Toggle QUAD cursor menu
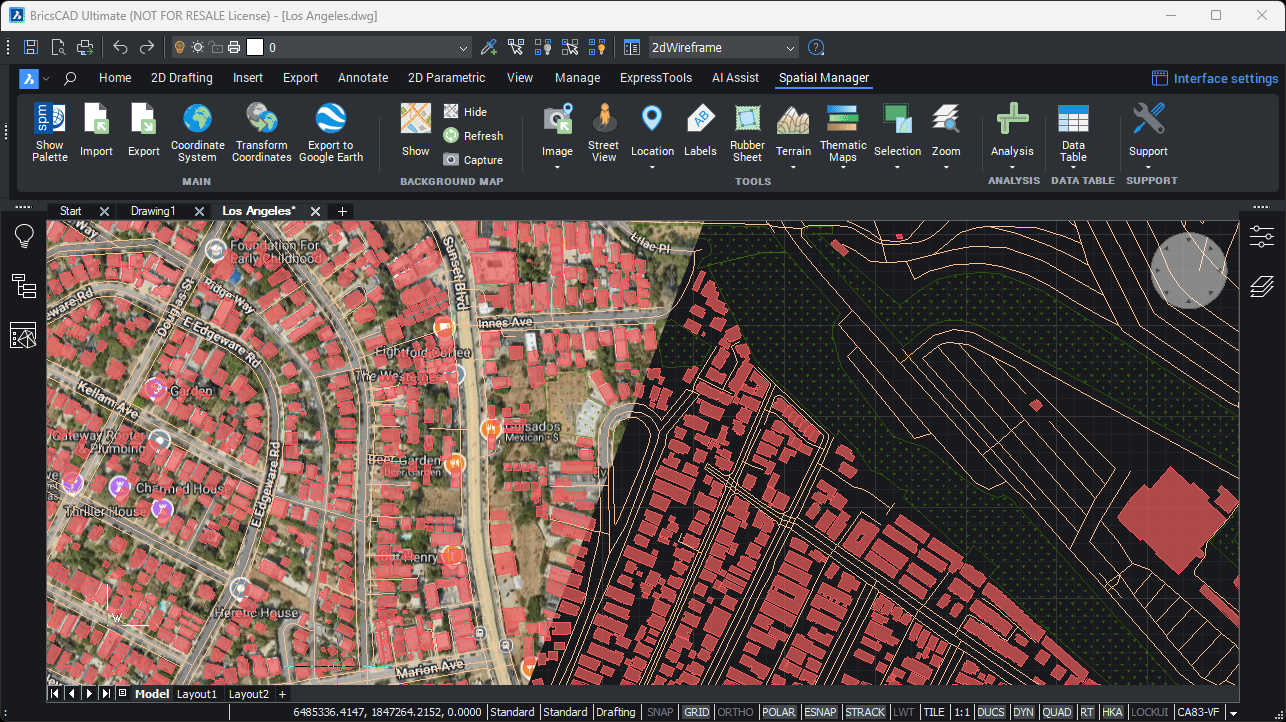The width and height of the screenshot is (1286, 722). click(x=1056, y=712)
